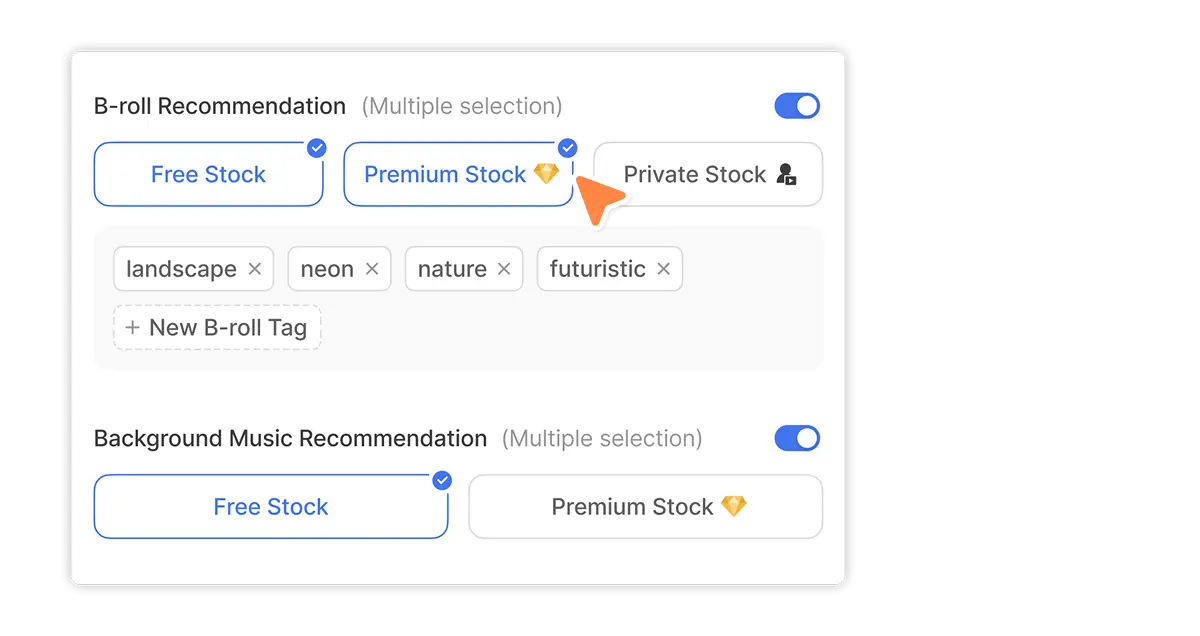
Task: Deselect Premium Stock under B-roll Recommendation
Action: coord(459,174)
